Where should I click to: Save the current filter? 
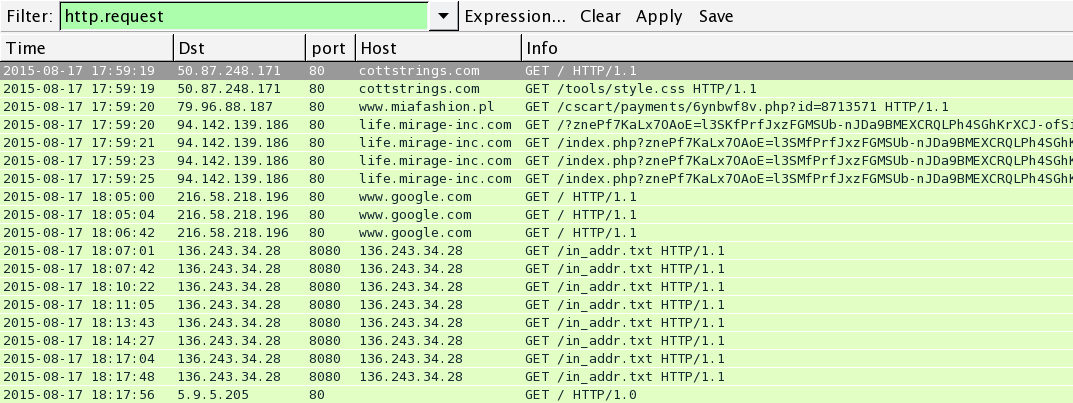pos(716,16)
